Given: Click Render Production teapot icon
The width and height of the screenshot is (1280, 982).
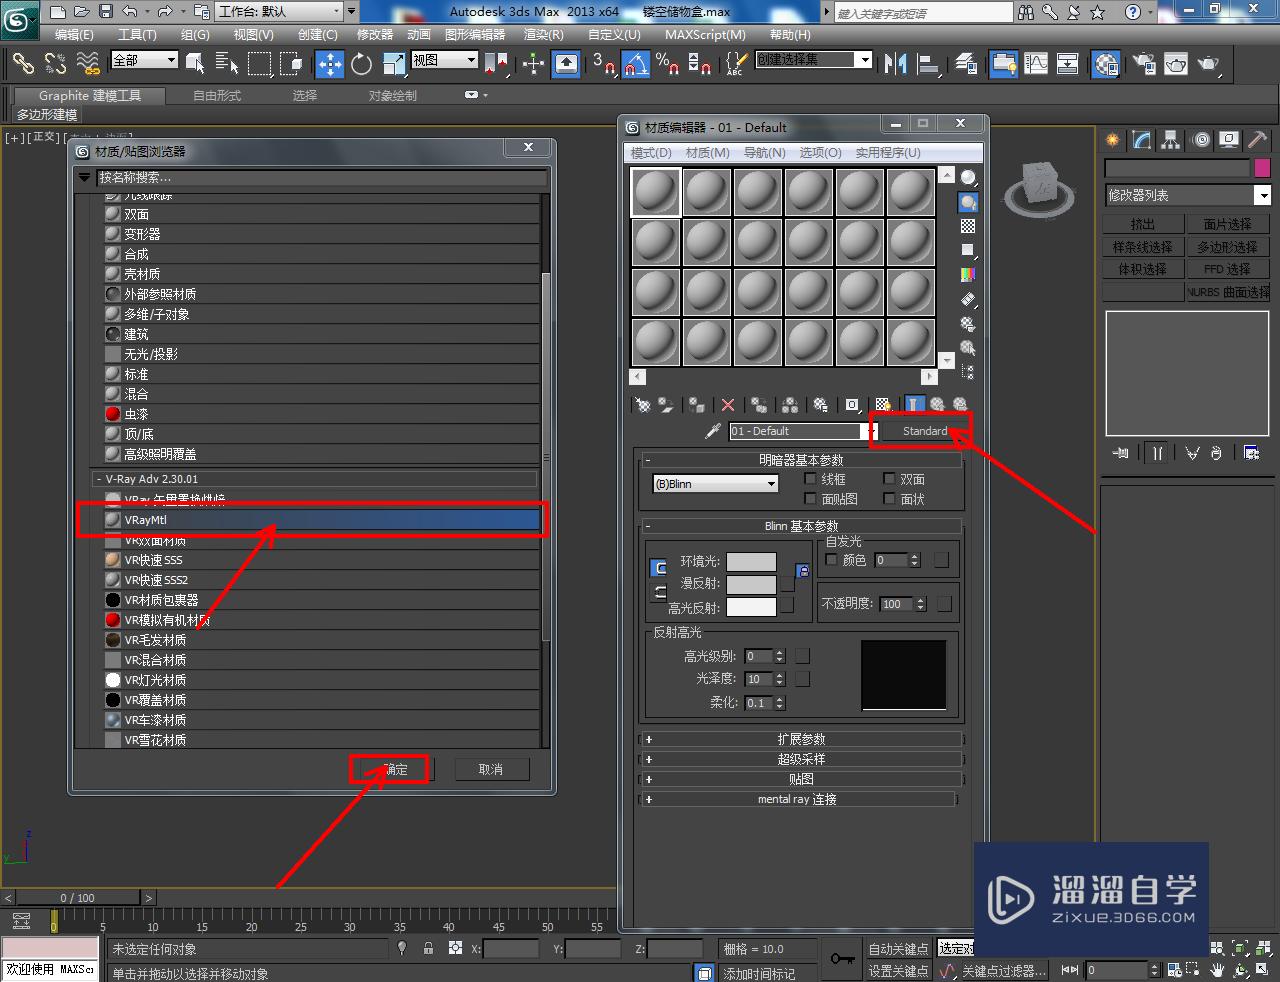Looking at the screenshot, I should point(1209,64).
